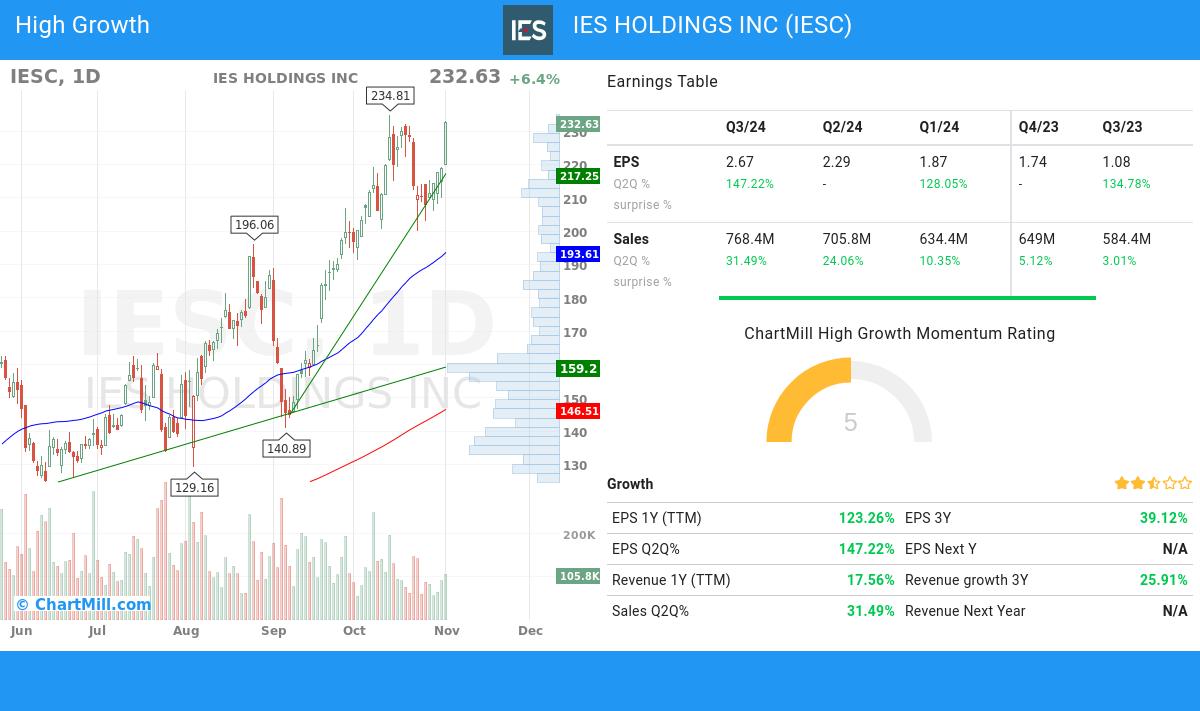Click the +6.4% change value

(x=534, y=79)
